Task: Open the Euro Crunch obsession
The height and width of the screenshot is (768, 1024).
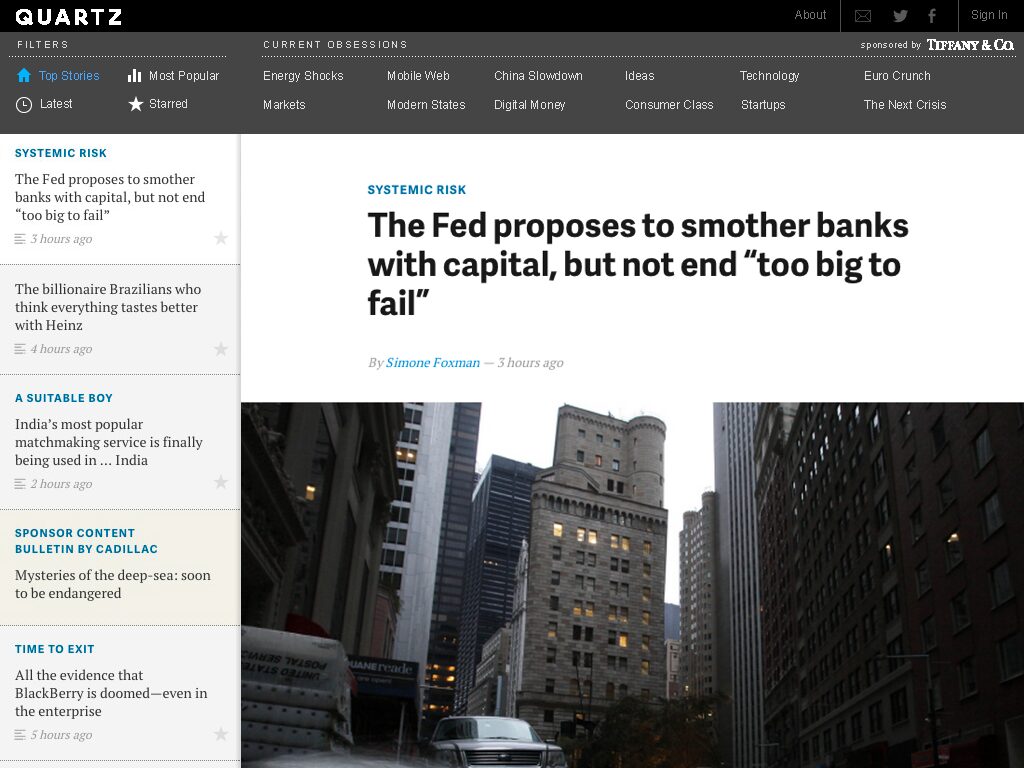Action: pos(897,76)
